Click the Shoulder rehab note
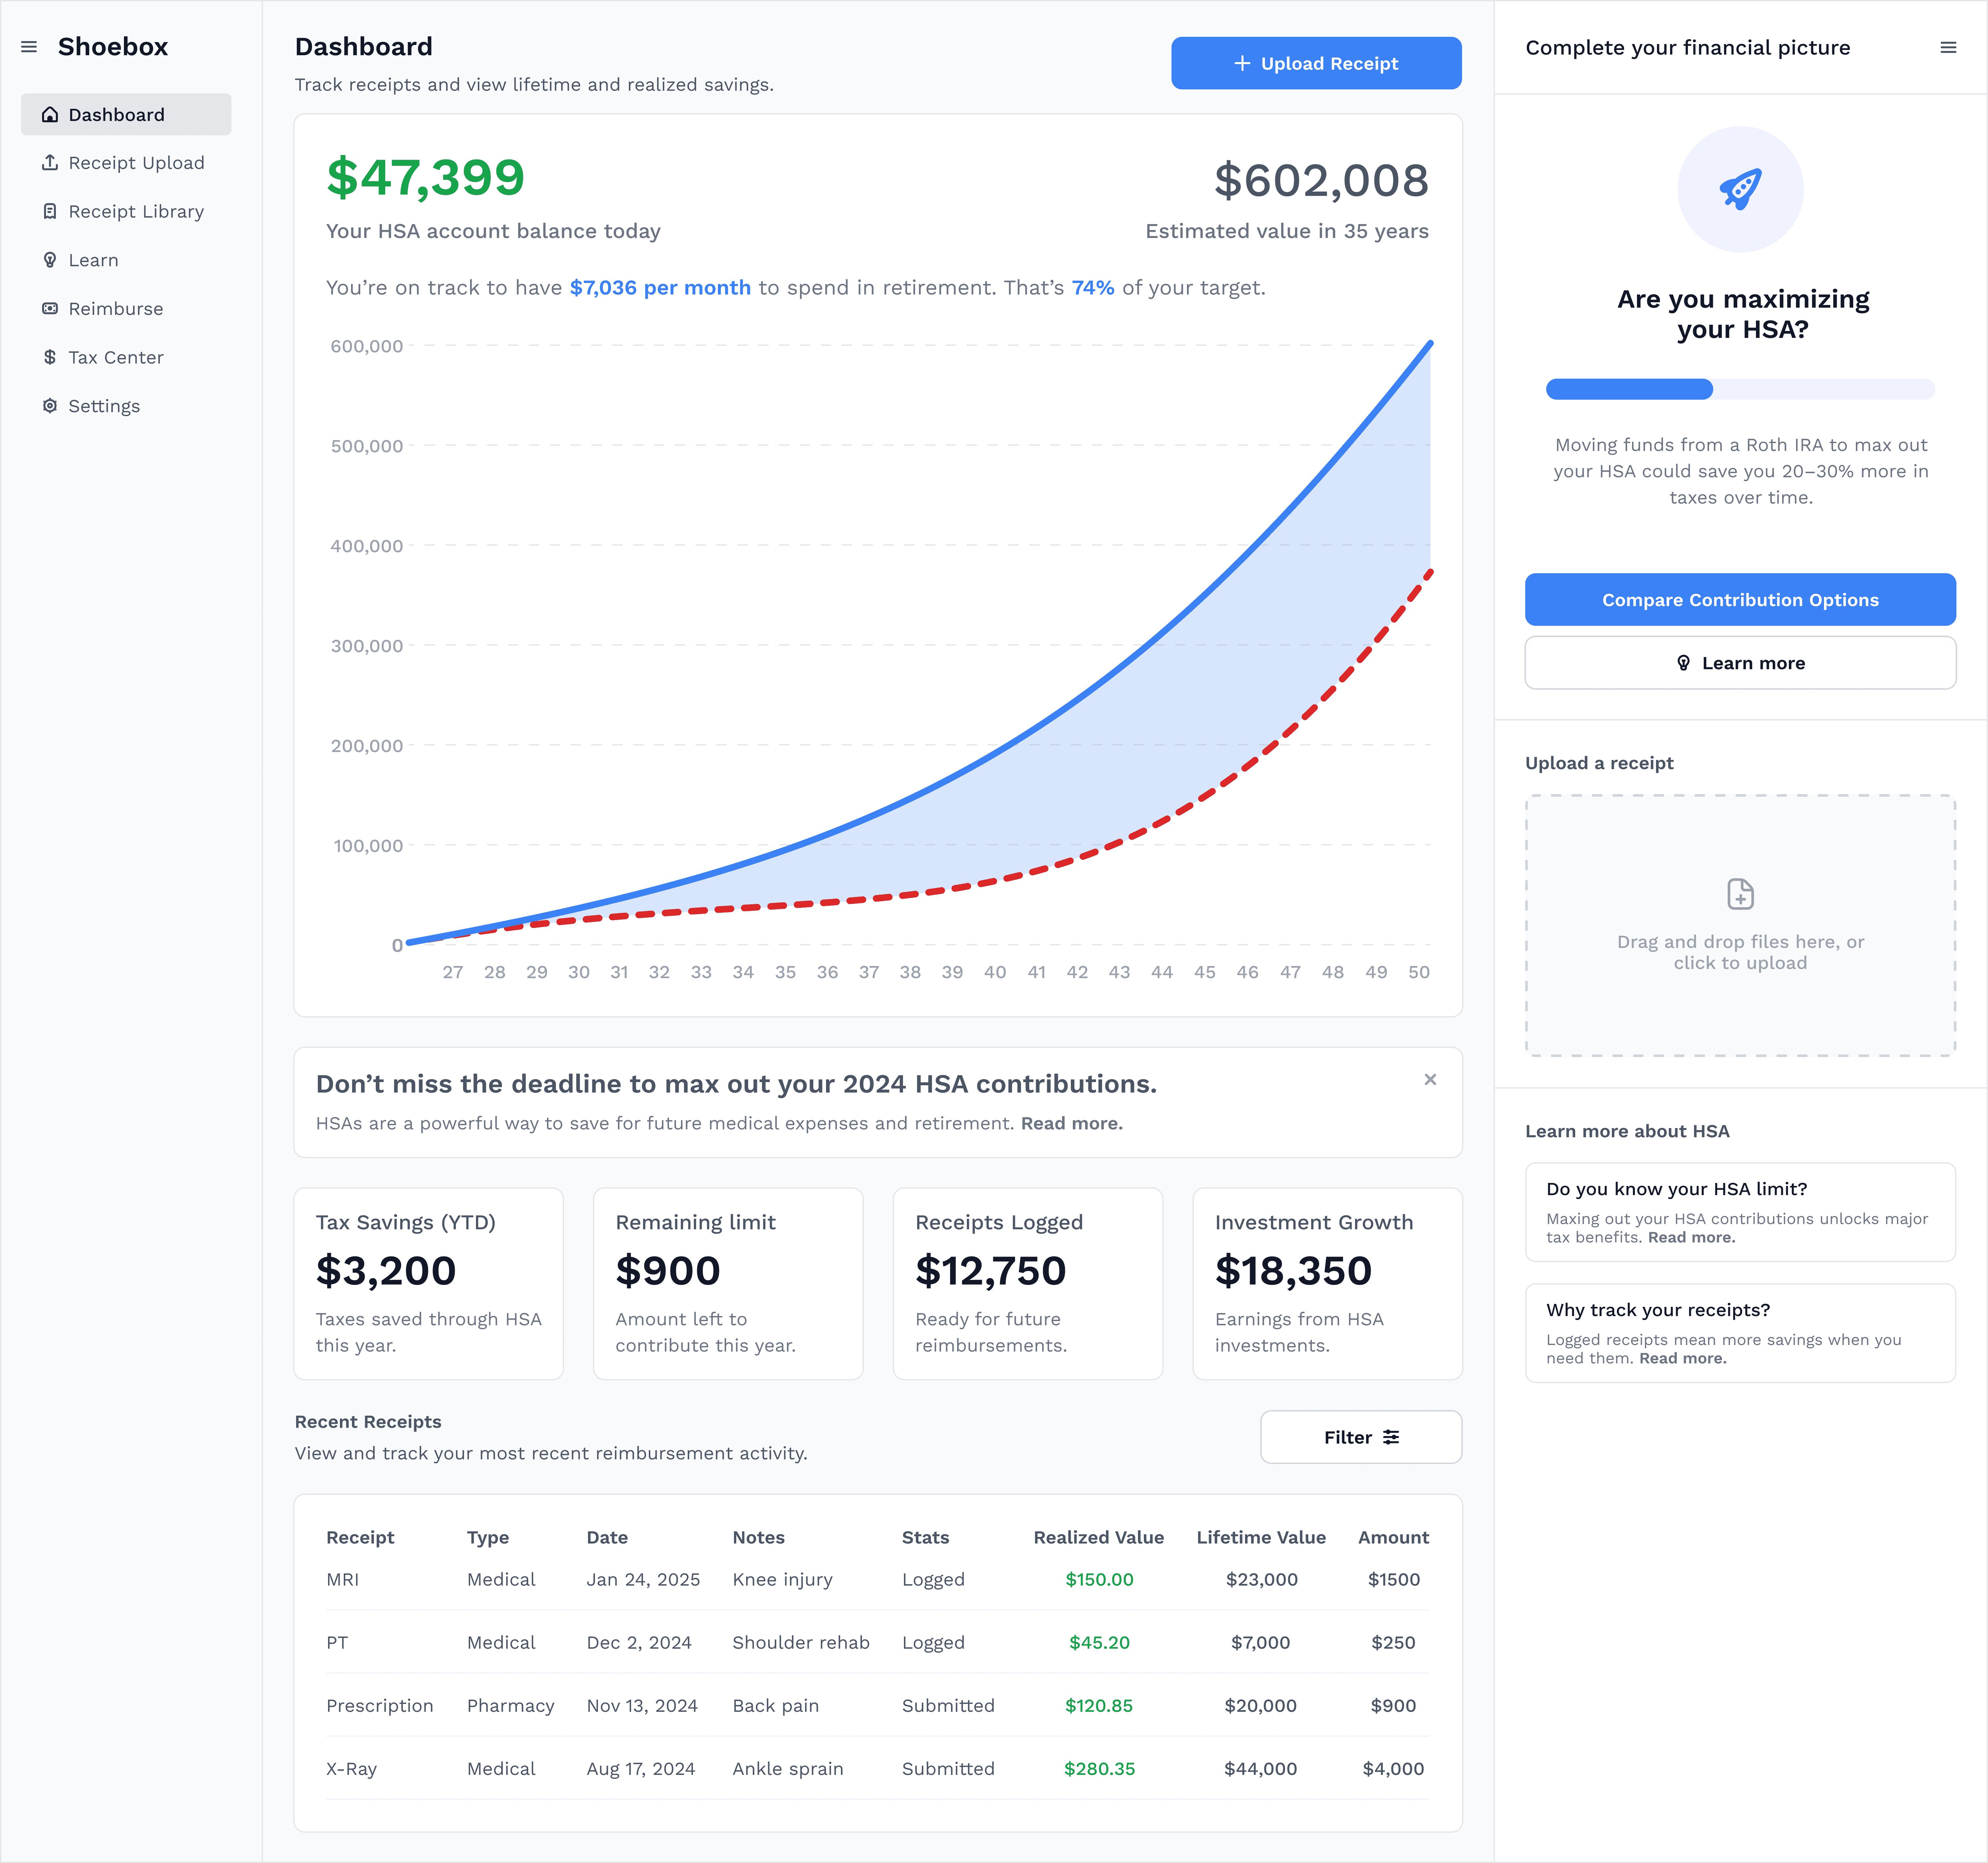The width and height of the screenshot is (1988, 1863). pos(801,1643)
